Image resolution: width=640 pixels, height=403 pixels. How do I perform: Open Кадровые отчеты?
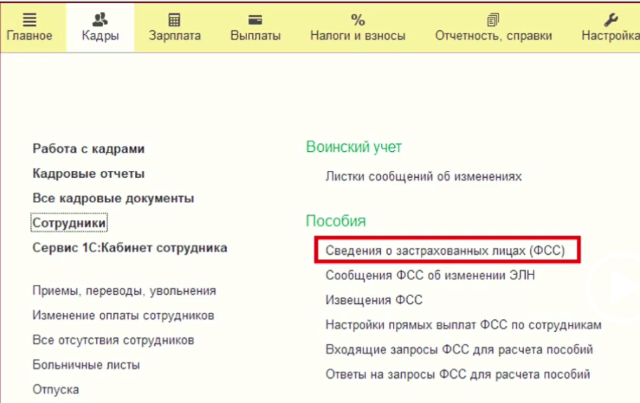point(88,173)
